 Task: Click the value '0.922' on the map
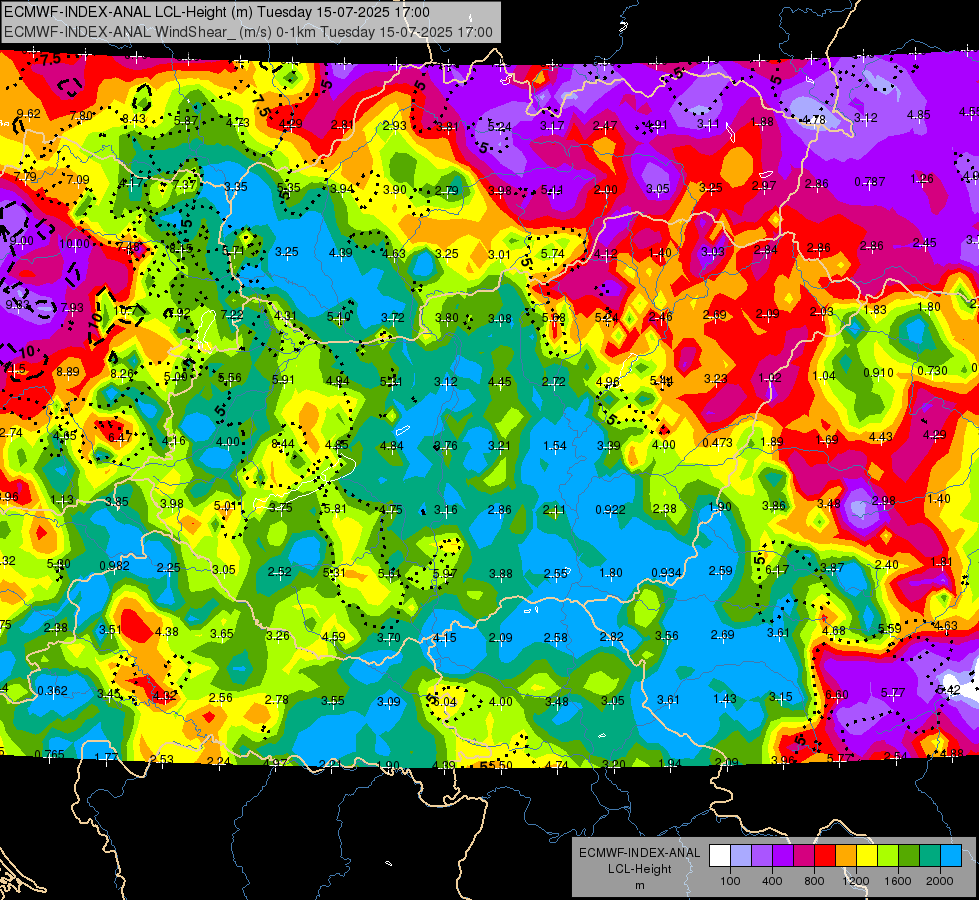tap(610, 510)
